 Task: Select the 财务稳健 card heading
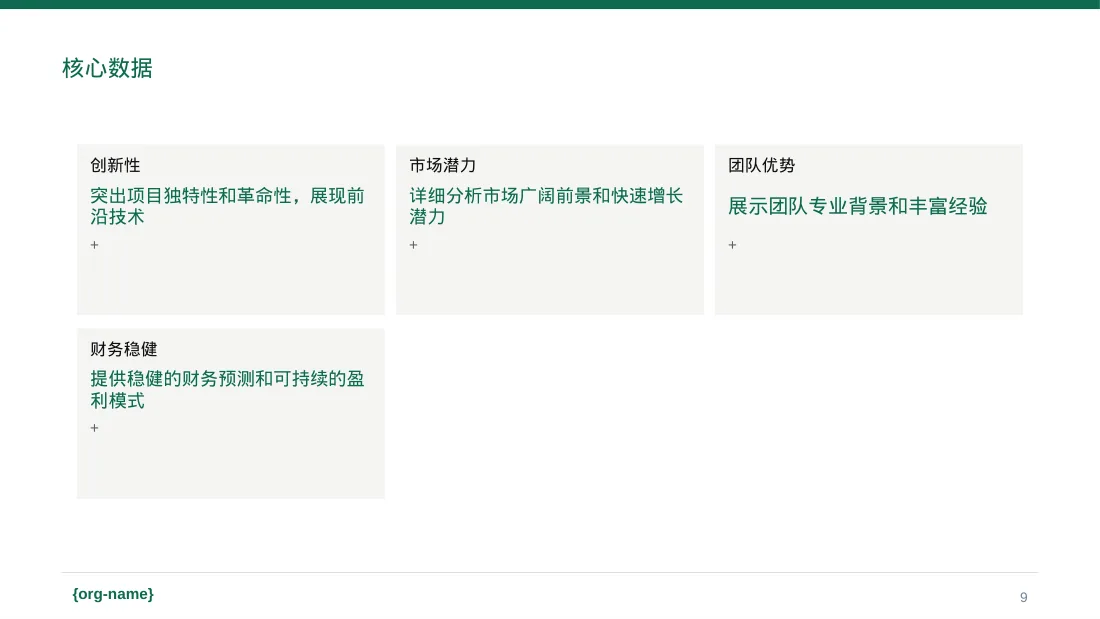click(123, 349)
